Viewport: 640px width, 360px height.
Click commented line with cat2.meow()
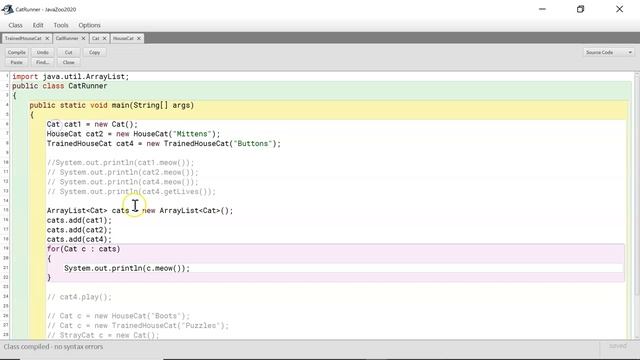click(122, 172)
